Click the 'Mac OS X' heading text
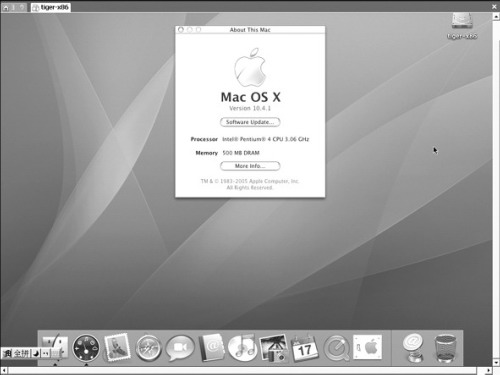This screenshot has height=375, width=500. 250,97
